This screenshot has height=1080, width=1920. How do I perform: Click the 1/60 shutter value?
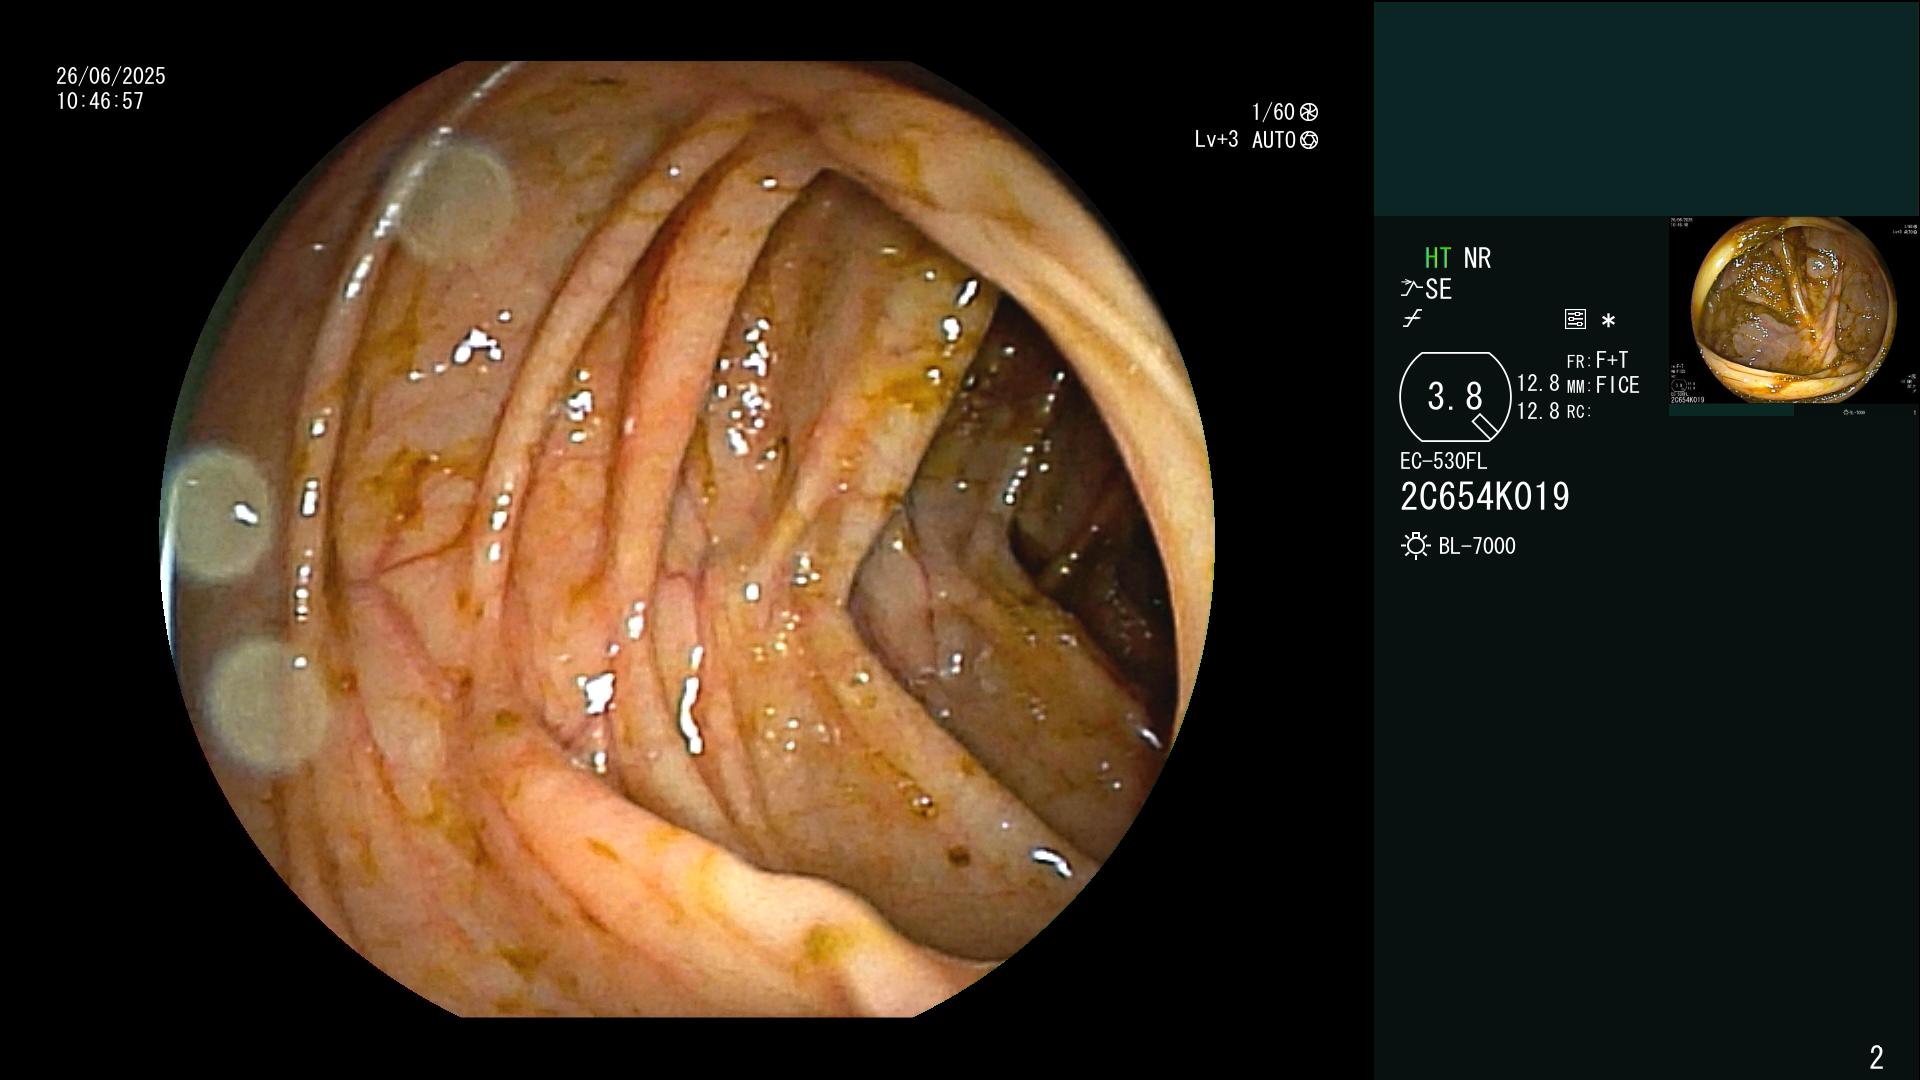(x=1273, y=112)
